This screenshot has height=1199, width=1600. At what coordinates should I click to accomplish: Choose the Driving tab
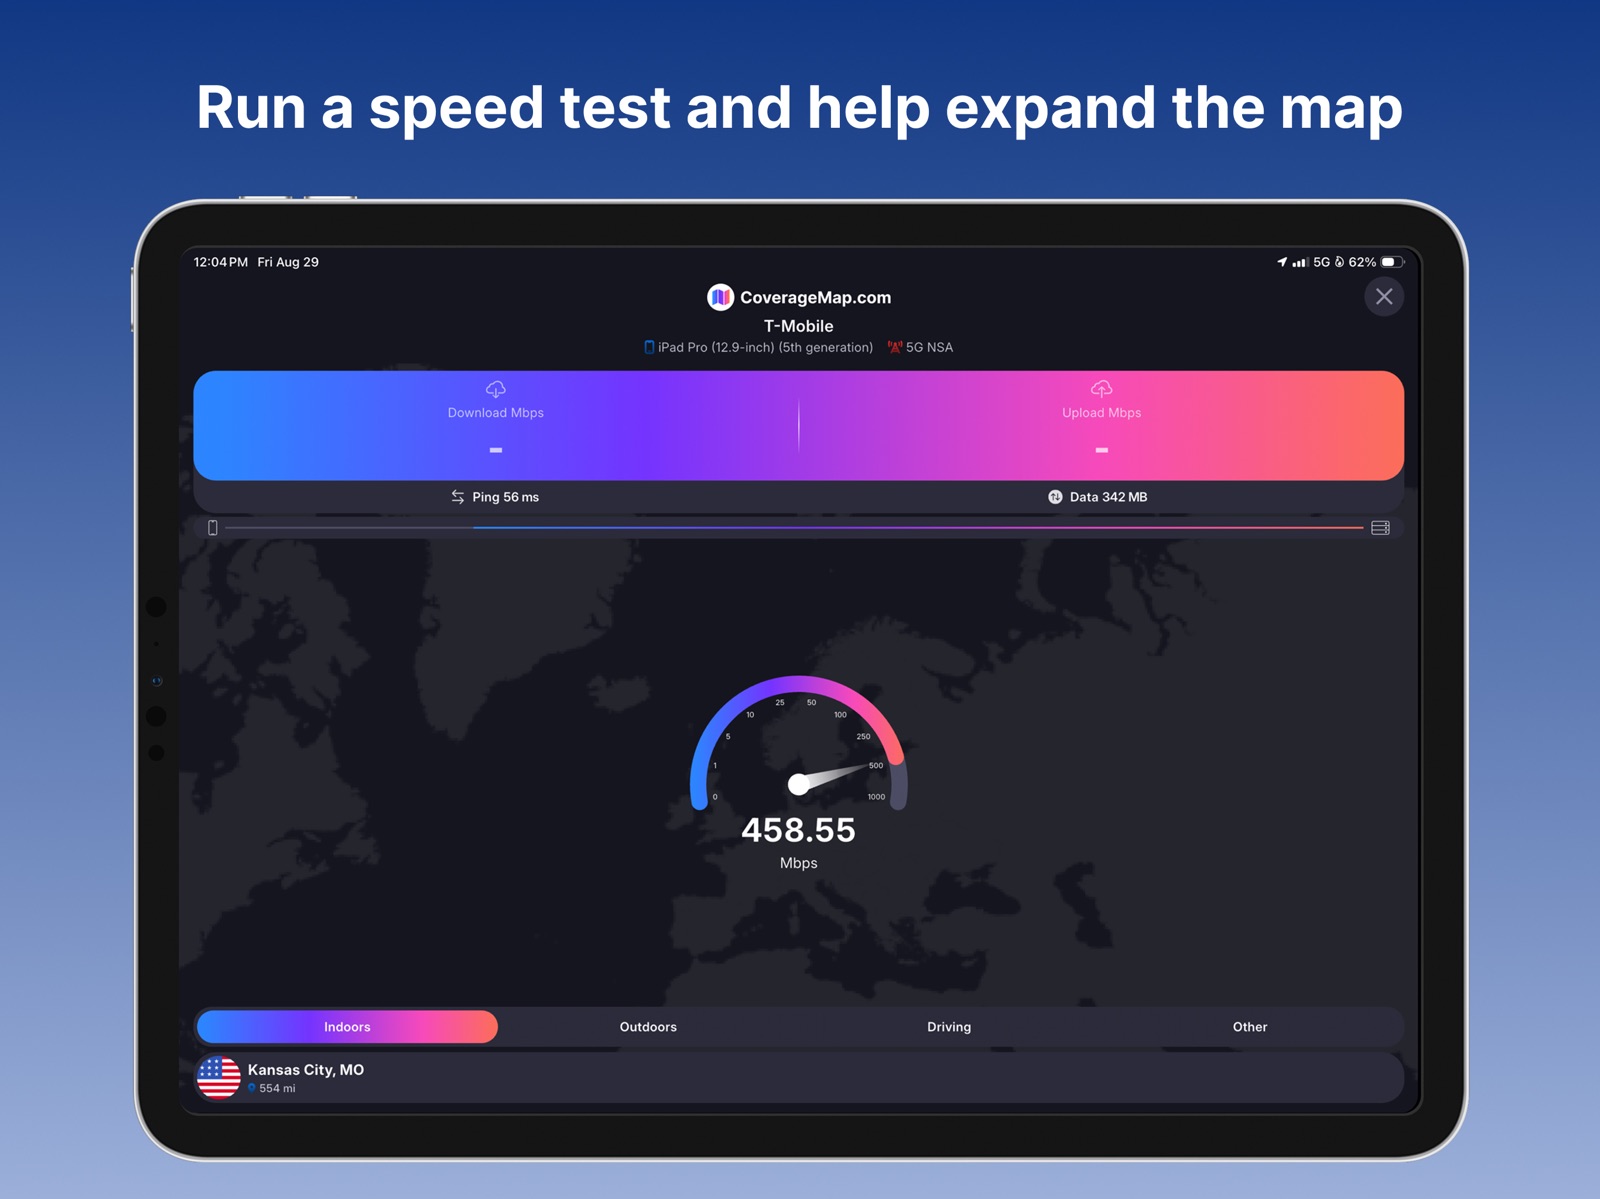949,1027
